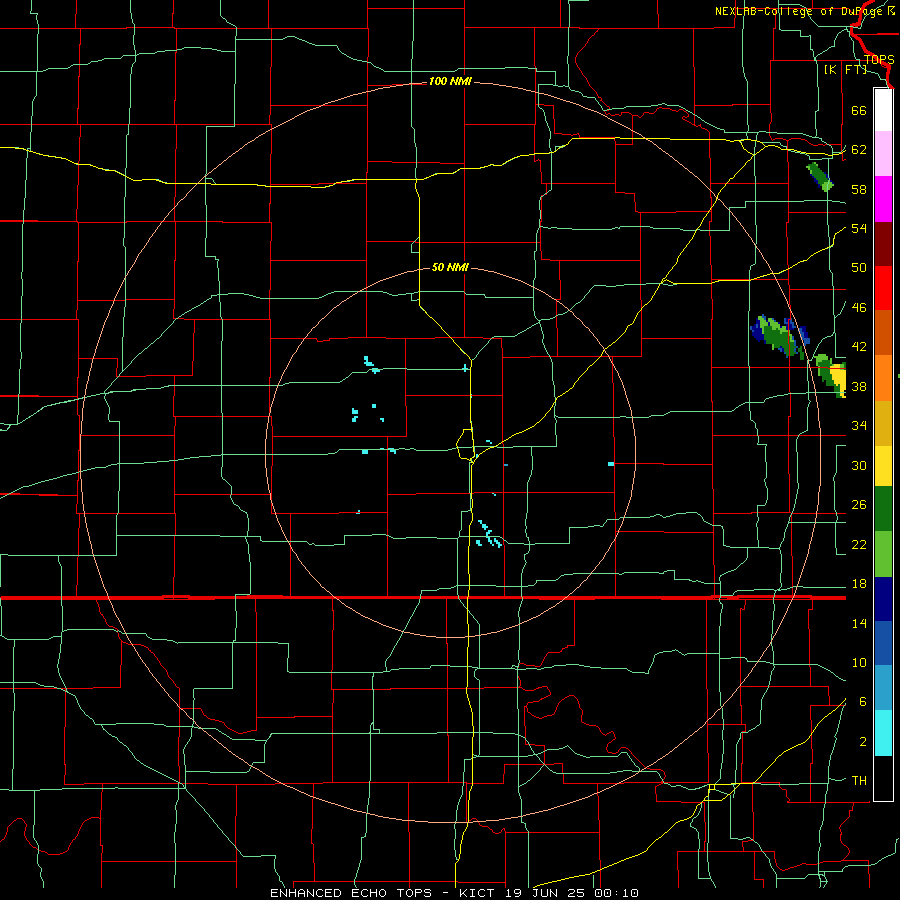Image resolution: width=900 pixels, height=900 pixels.
Task: Click the small green echo in the northeast corner
Action: 820,177
